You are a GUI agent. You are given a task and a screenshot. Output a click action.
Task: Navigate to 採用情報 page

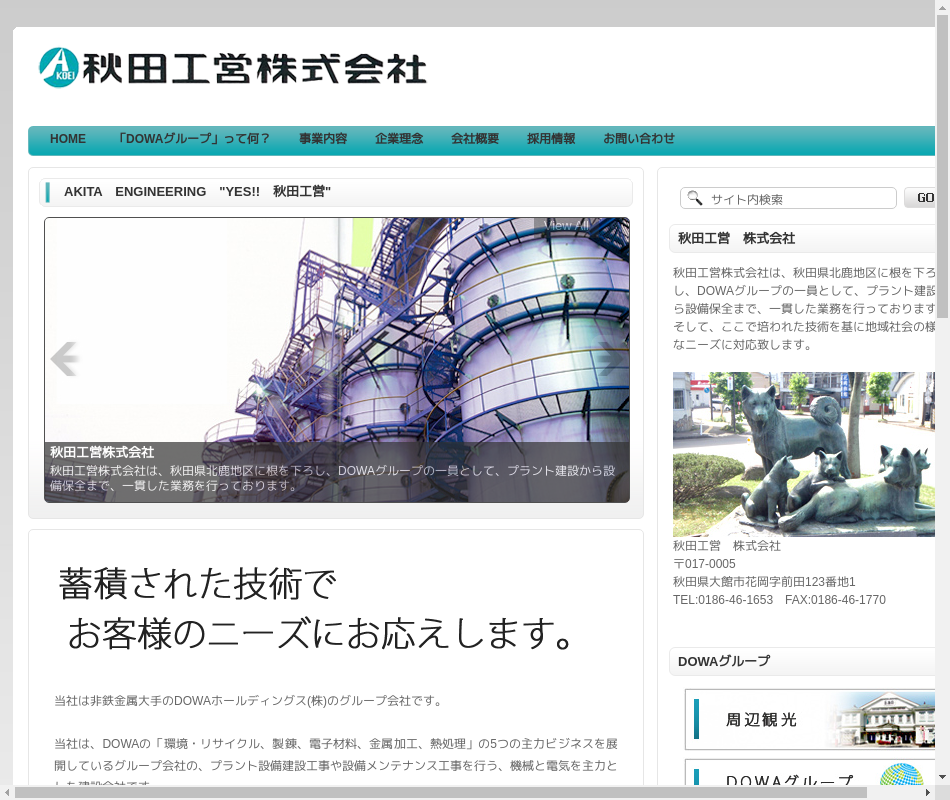(551, 139)
